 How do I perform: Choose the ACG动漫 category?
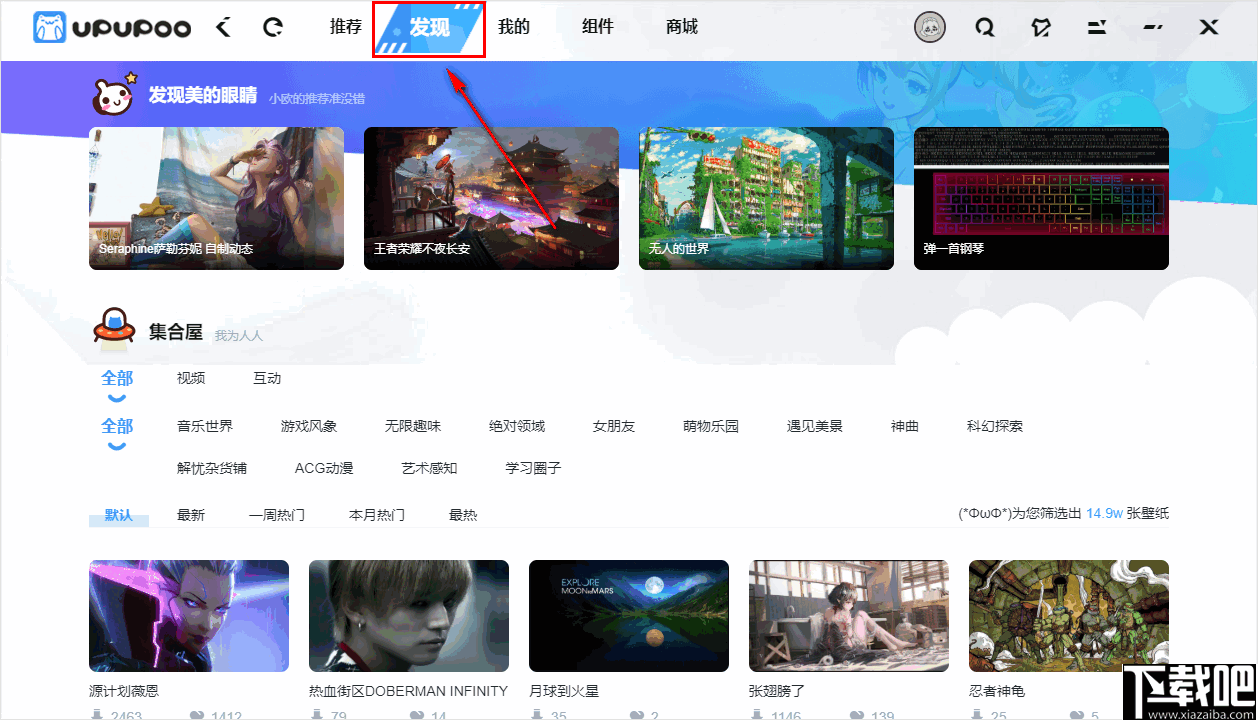tap(324, 468)
